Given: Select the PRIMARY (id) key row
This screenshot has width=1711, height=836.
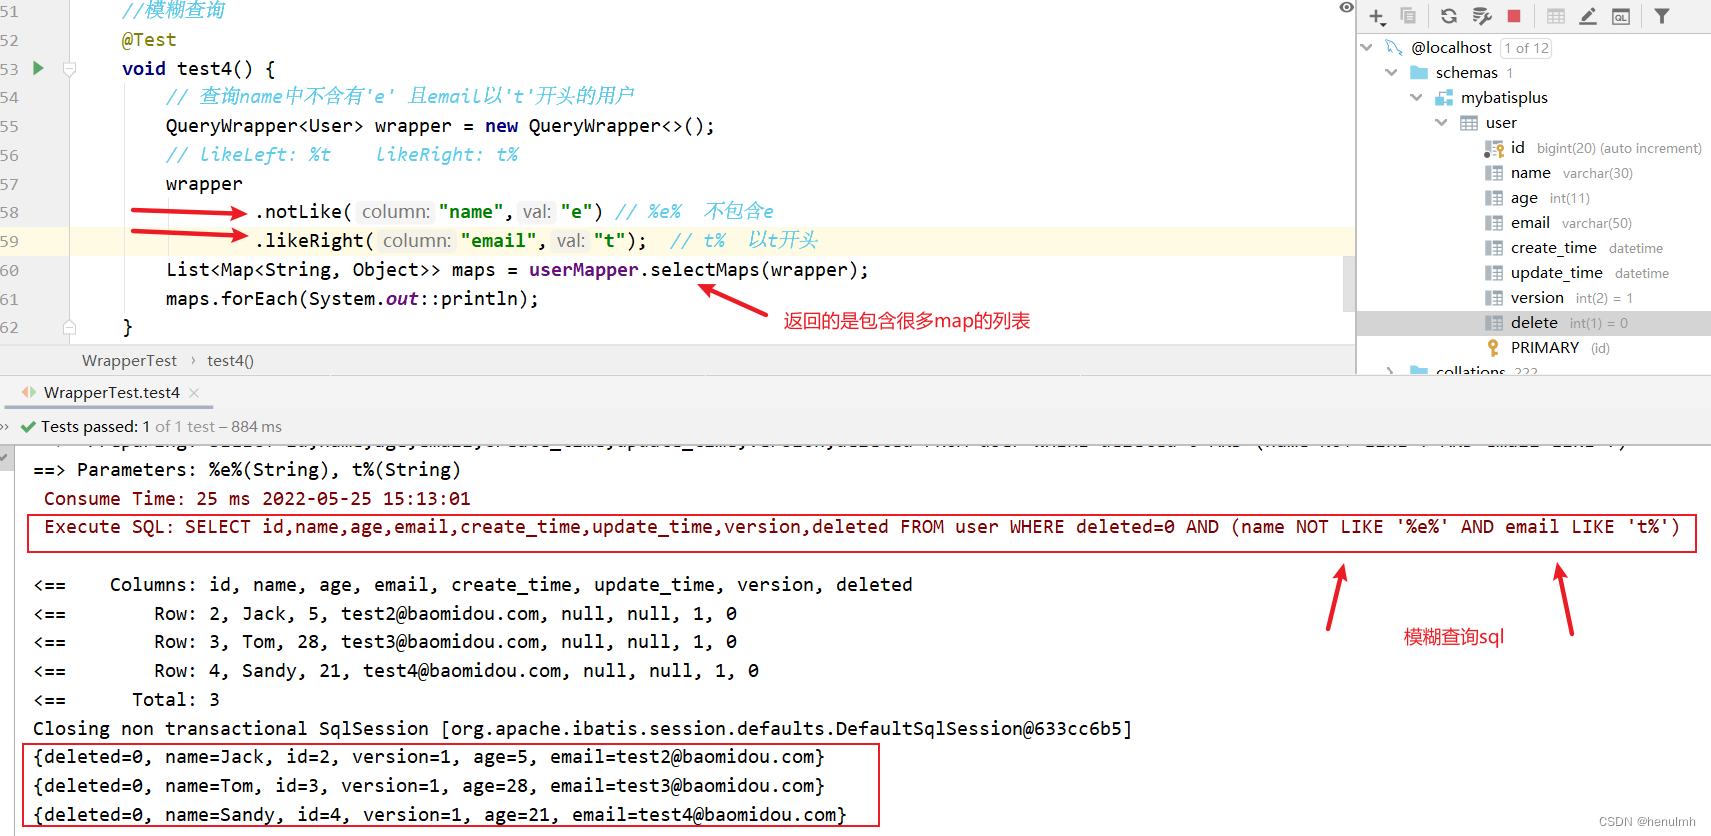Looking at the screenshot, I should click(1533, 348).
